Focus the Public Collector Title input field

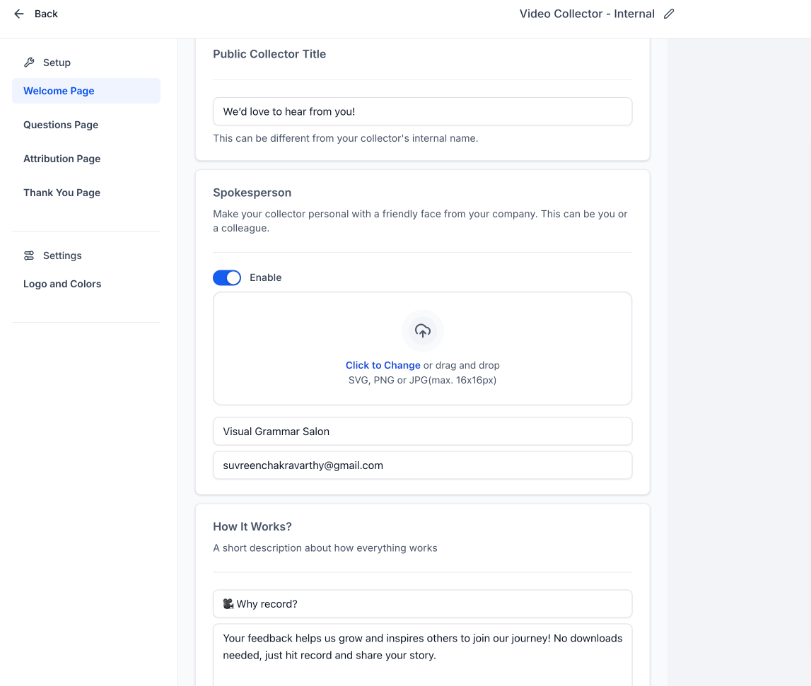pyautogui.click(x=422, y=112)
